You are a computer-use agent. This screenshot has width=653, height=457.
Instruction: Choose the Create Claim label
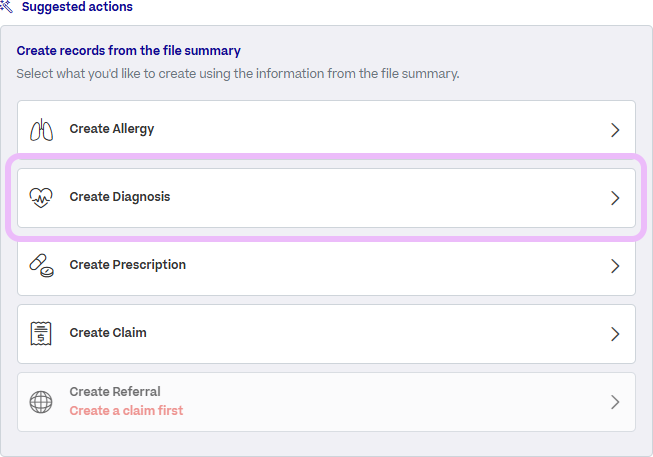click(108, 332)
